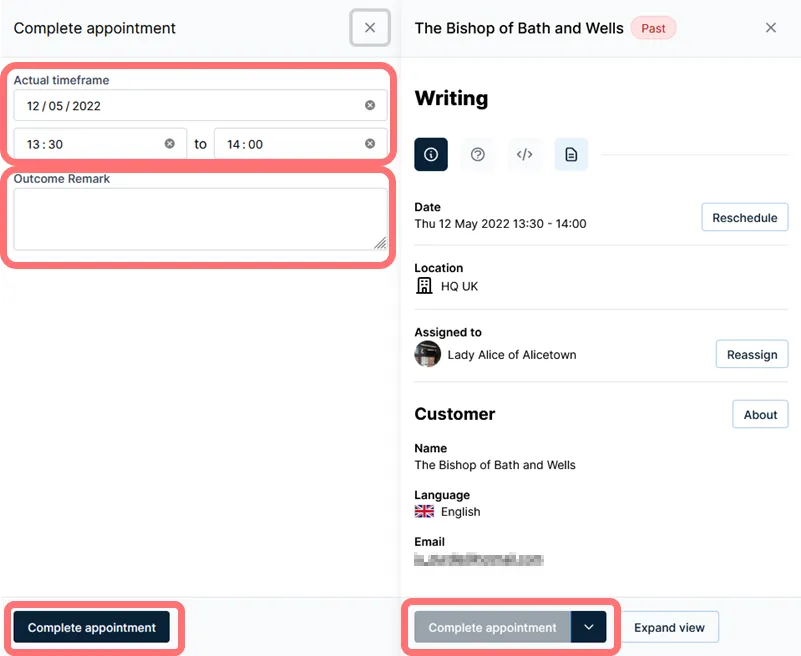The image size is (801, 656).
Task: Click the English UK flag icon
Action: coord(424,511)
